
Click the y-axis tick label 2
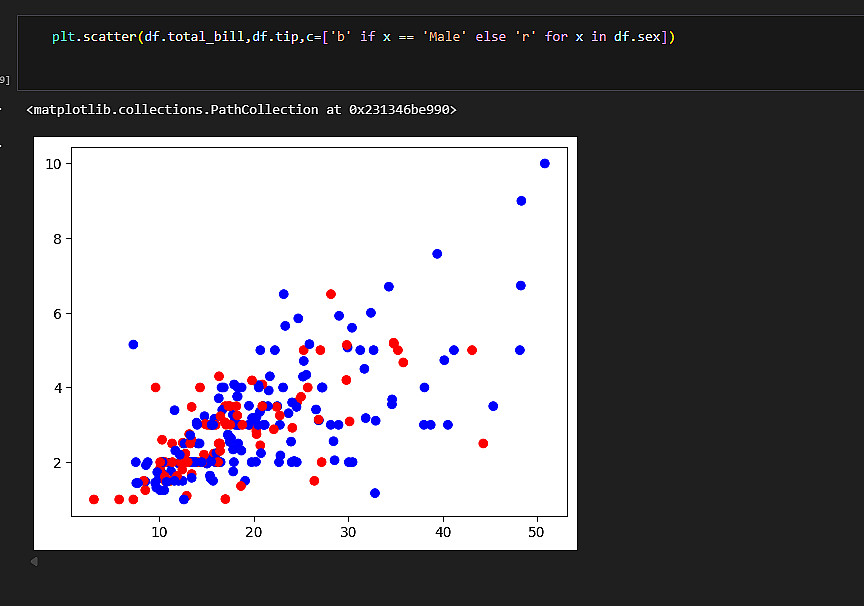(x=57, y=463)
